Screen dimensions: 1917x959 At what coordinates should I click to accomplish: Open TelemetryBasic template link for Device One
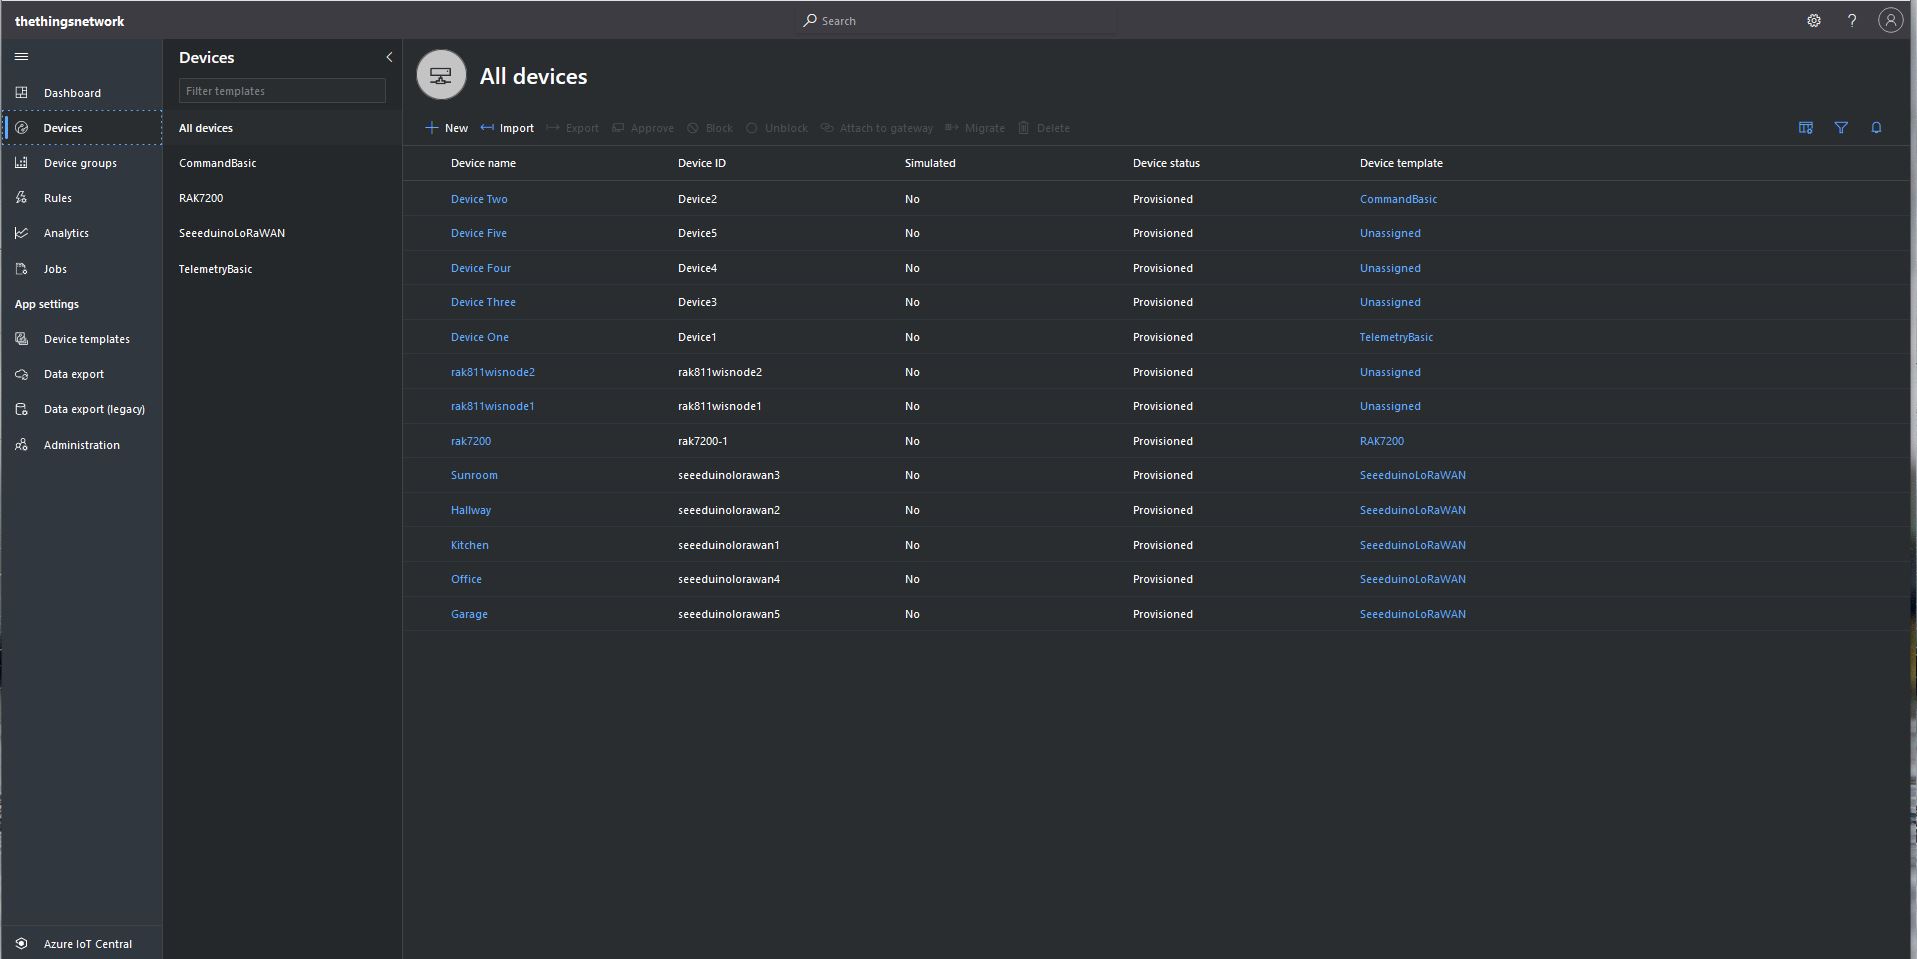[1396, 337]
